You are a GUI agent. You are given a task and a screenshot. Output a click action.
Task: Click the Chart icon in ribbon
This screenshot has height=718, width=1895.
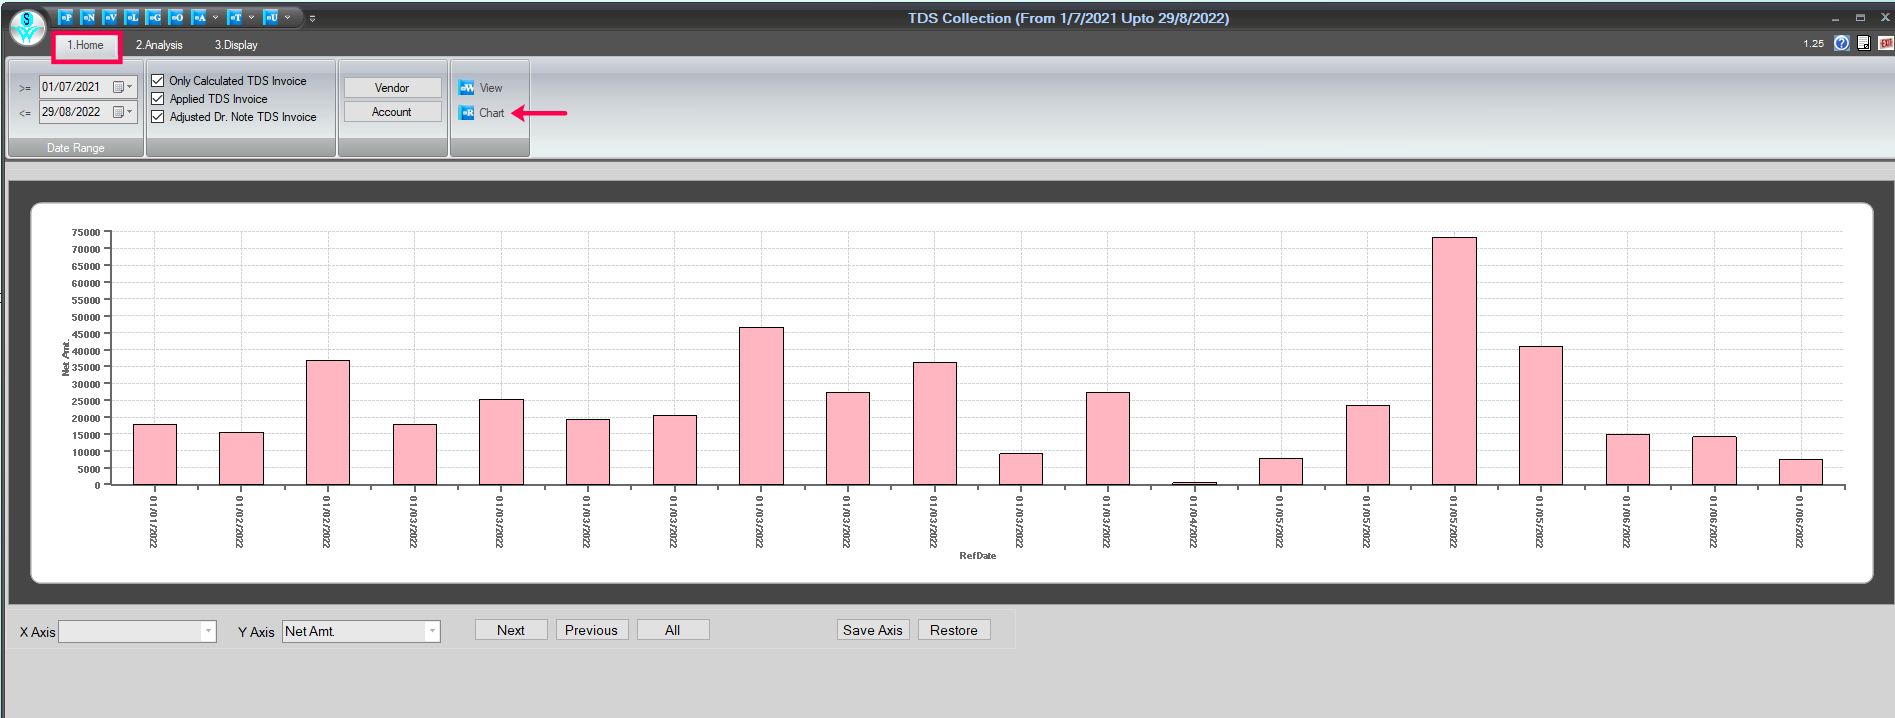click(x=467, y=113)
